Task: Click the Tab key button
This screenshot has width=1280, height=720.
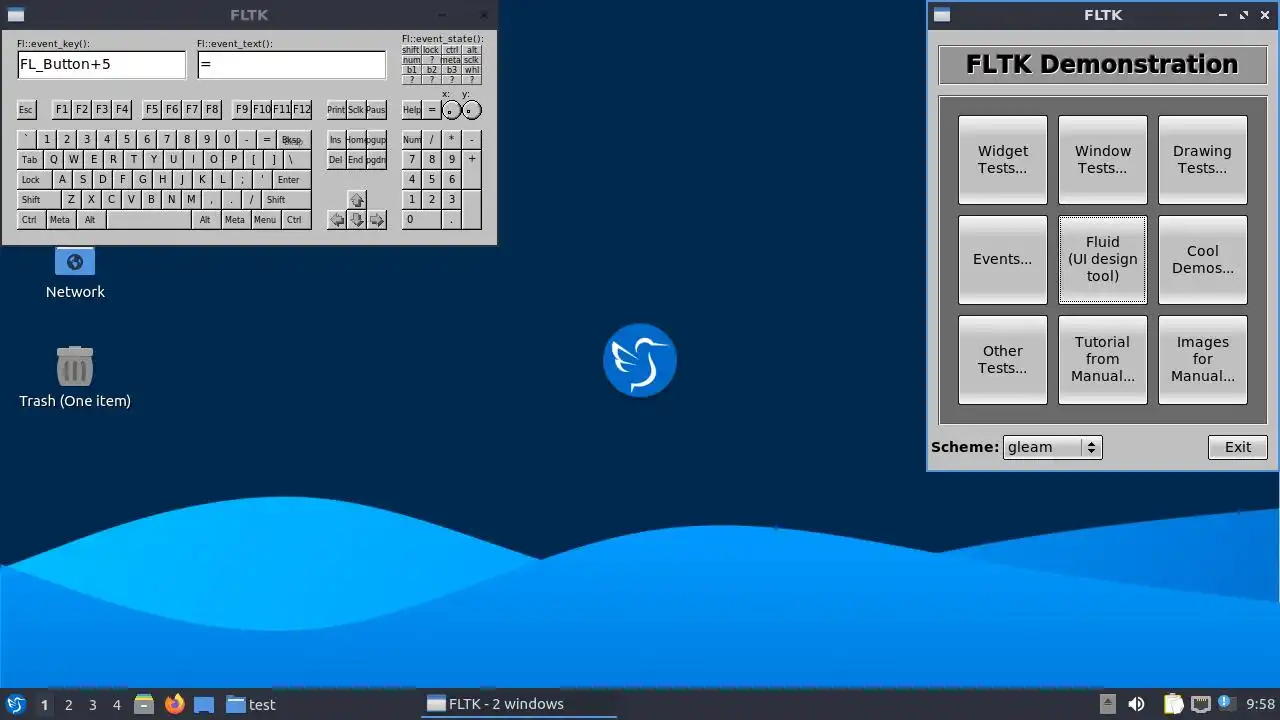Action: pos(30,160)
